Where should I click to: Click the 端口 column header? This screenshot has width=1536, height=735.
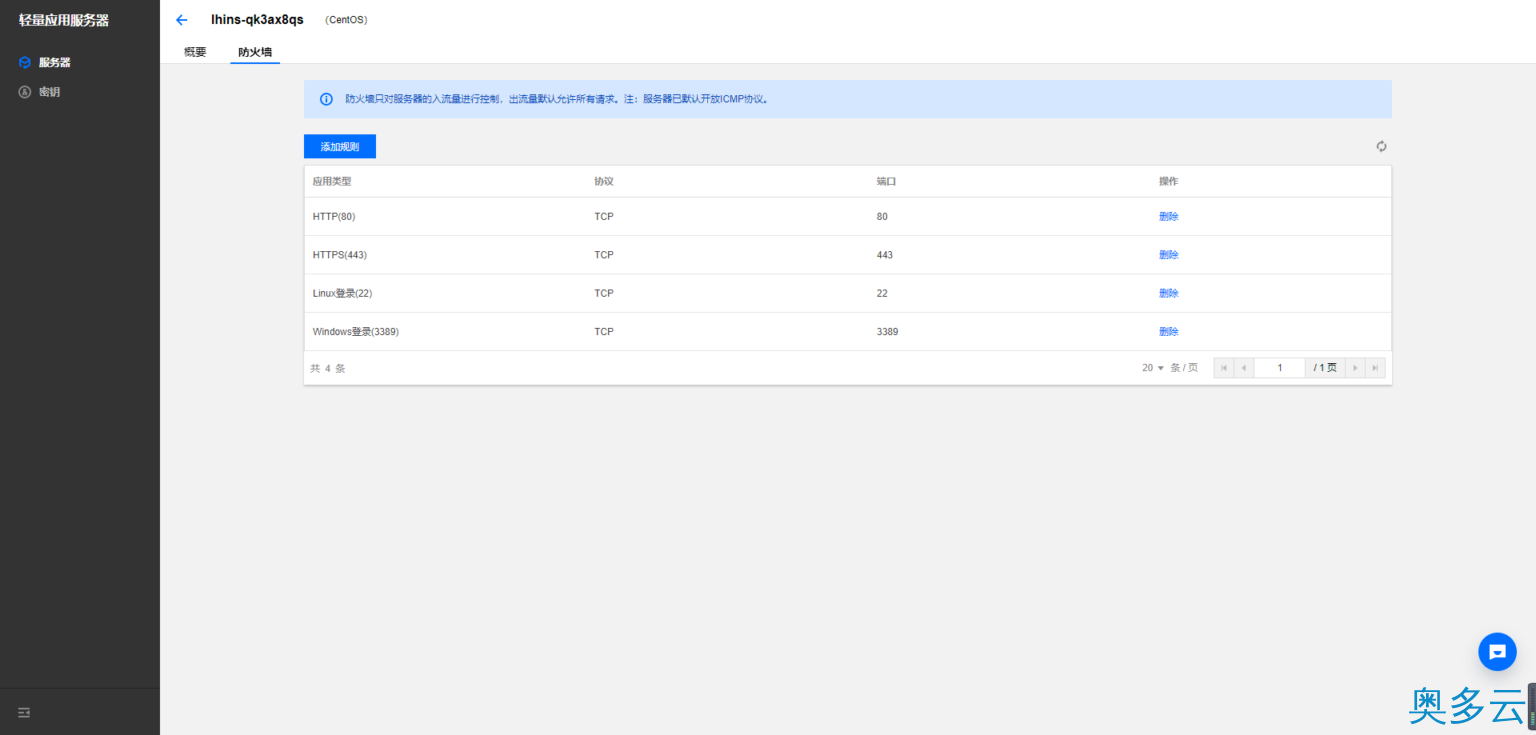(886, 181)
